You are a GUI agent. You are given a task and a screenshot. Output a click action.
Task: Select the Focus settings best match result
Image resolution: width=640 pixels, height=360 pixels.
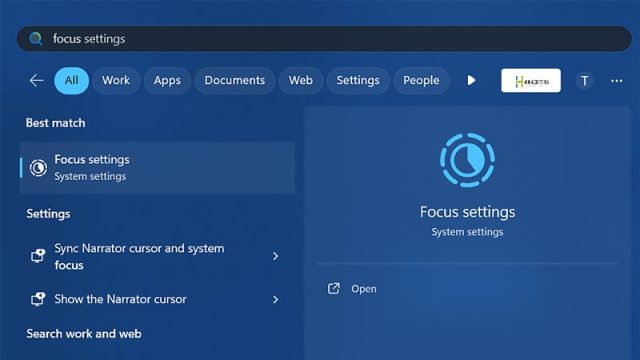coord(157,168)
